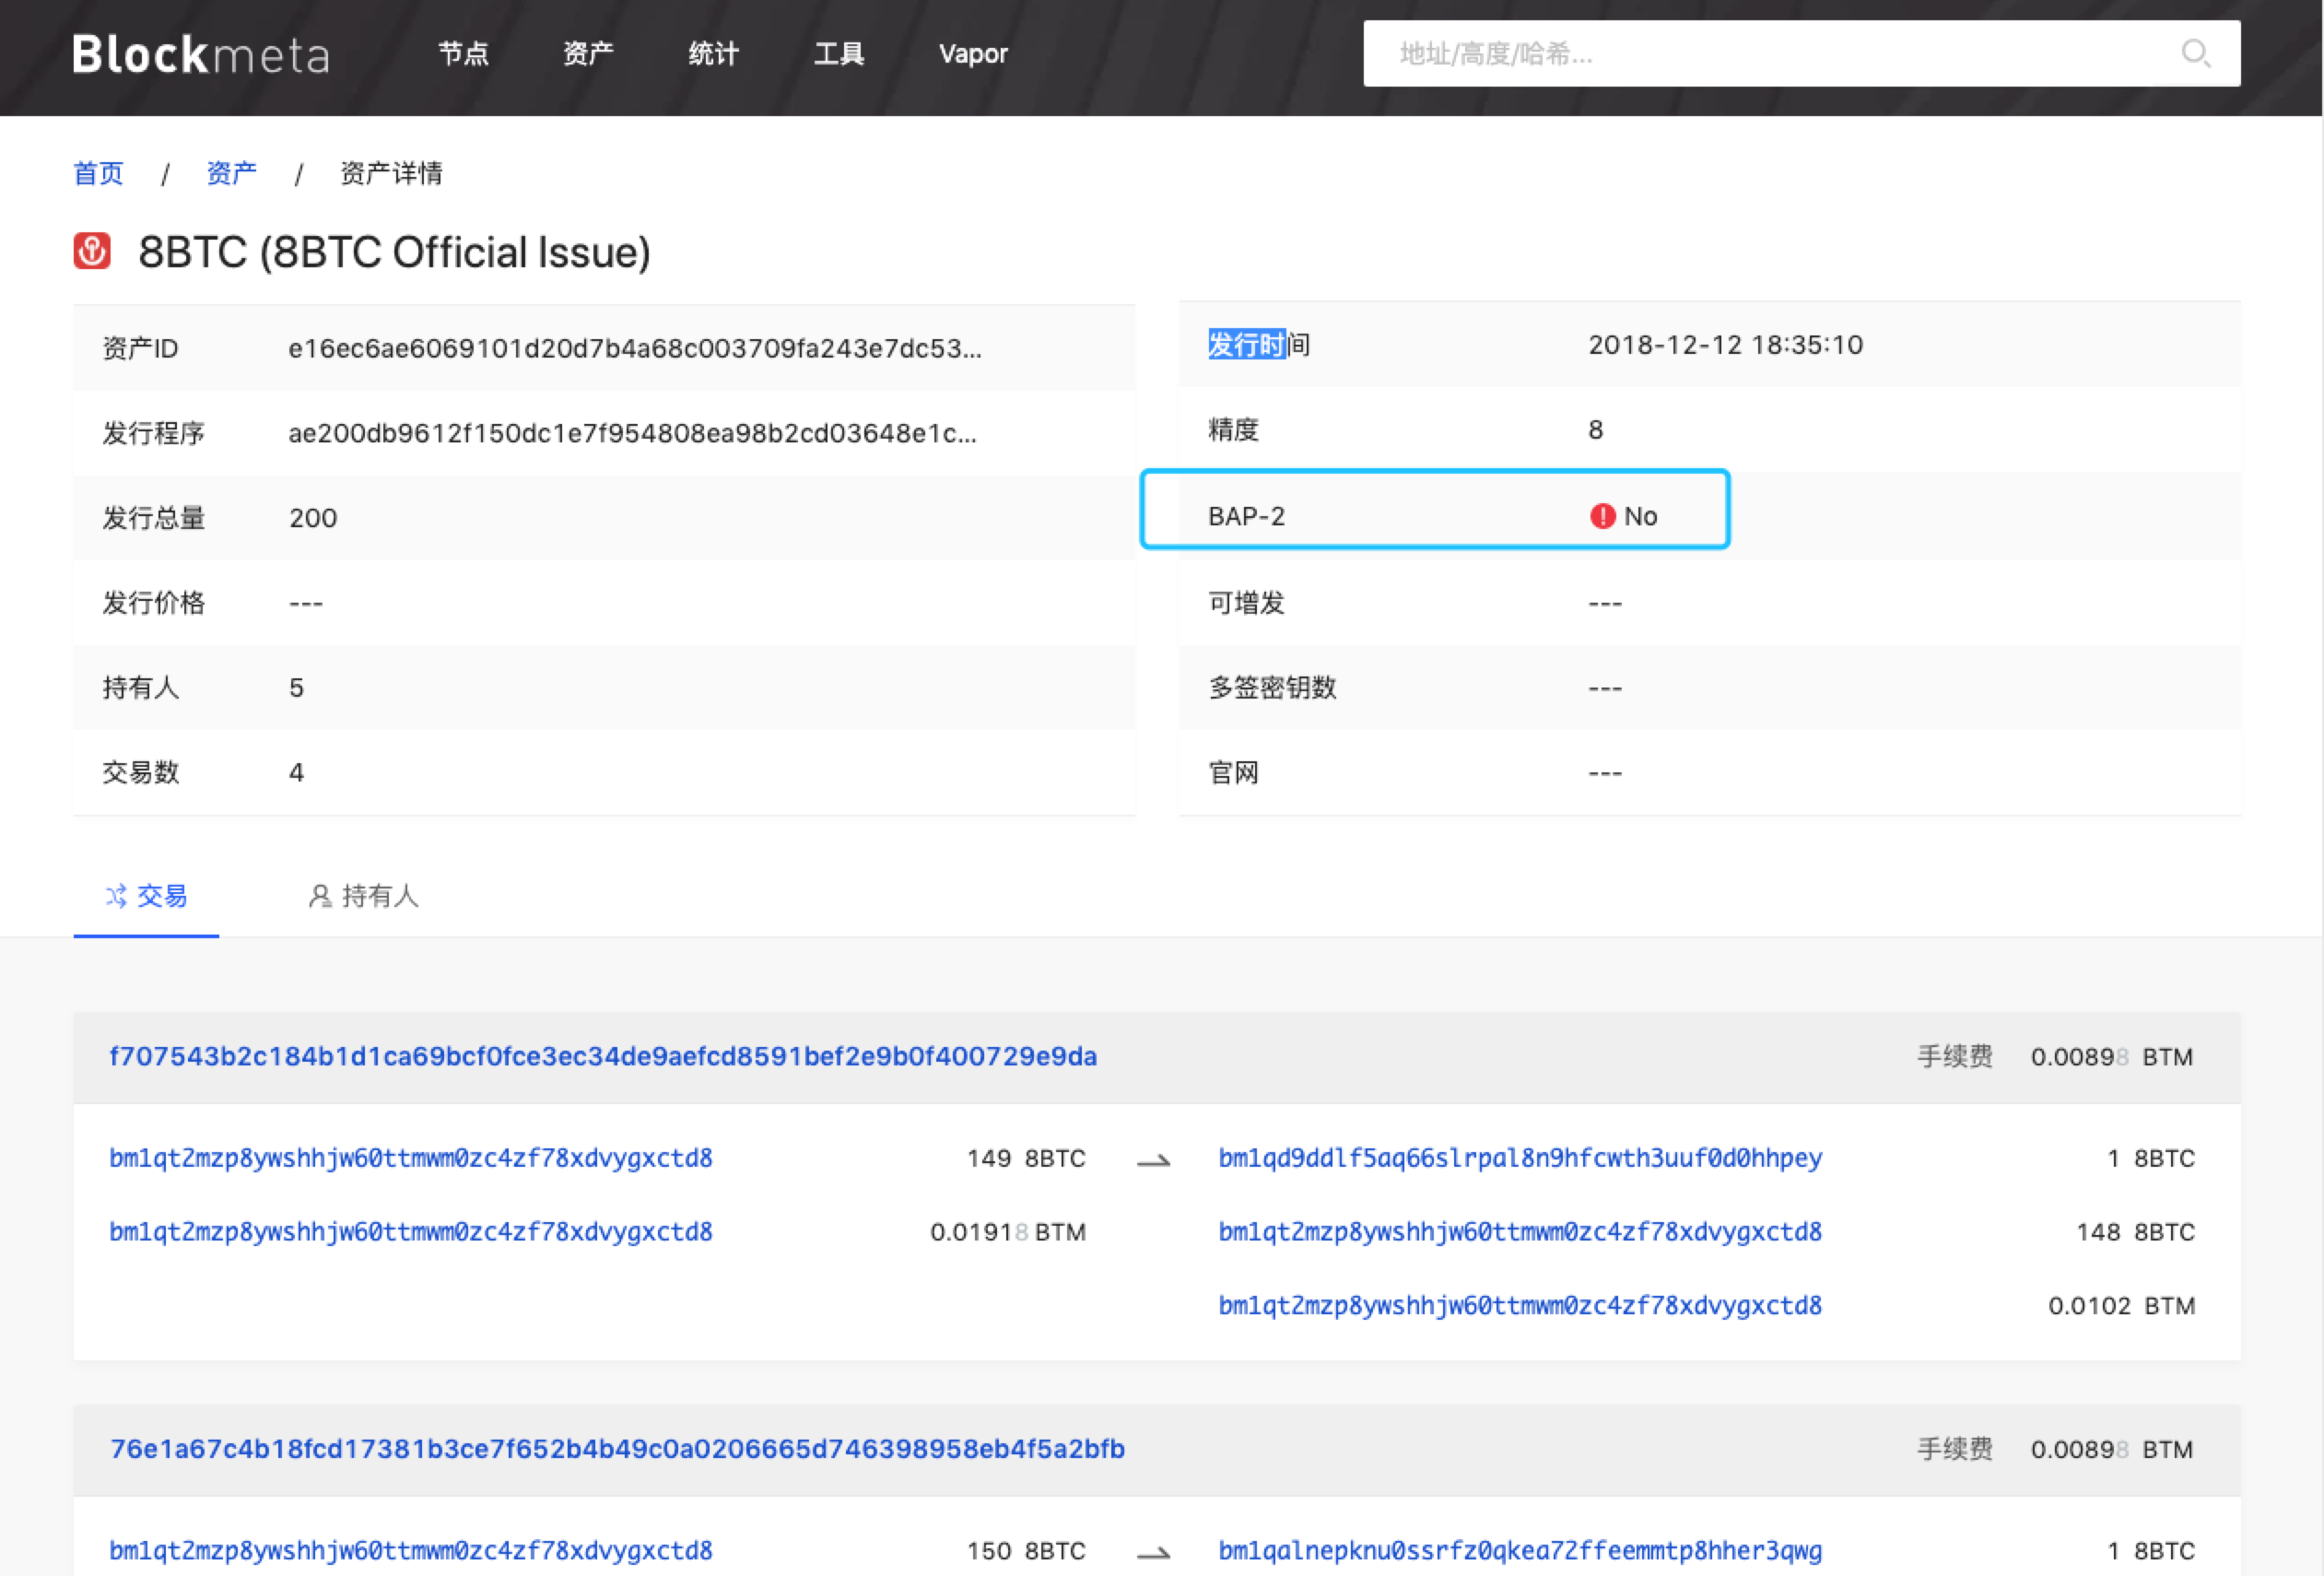Click the shuffle icon on 交易 tab
2324x1576 pixels.
pyautogui.click(x=117, y=896)
